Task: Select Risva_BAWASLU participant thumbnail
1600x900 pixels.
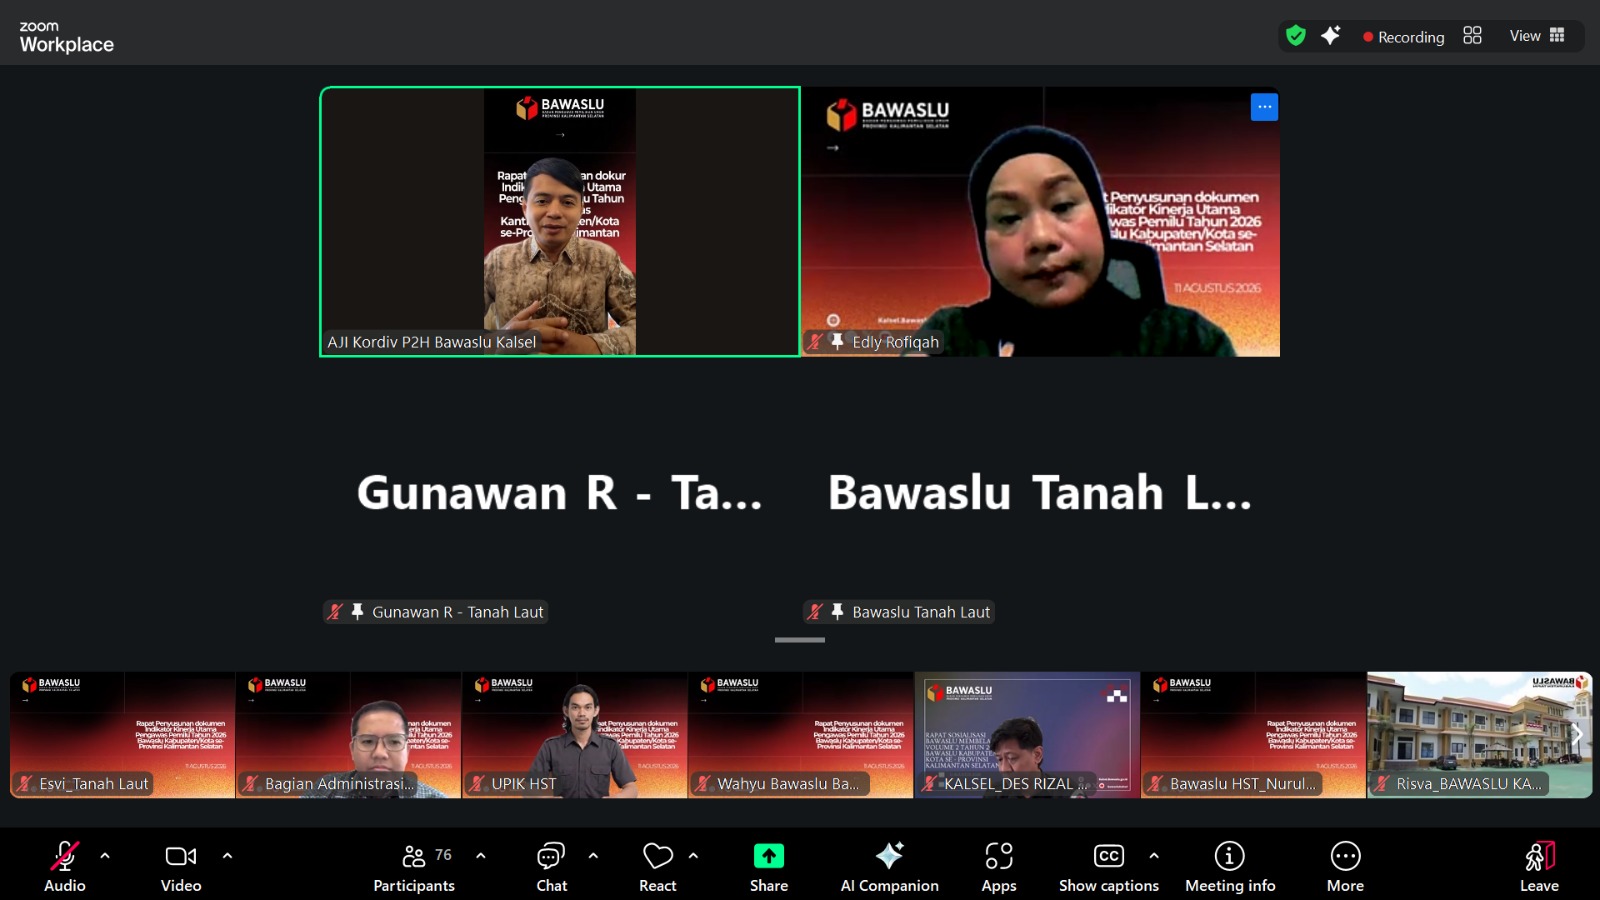Action: coord(1479,735)
